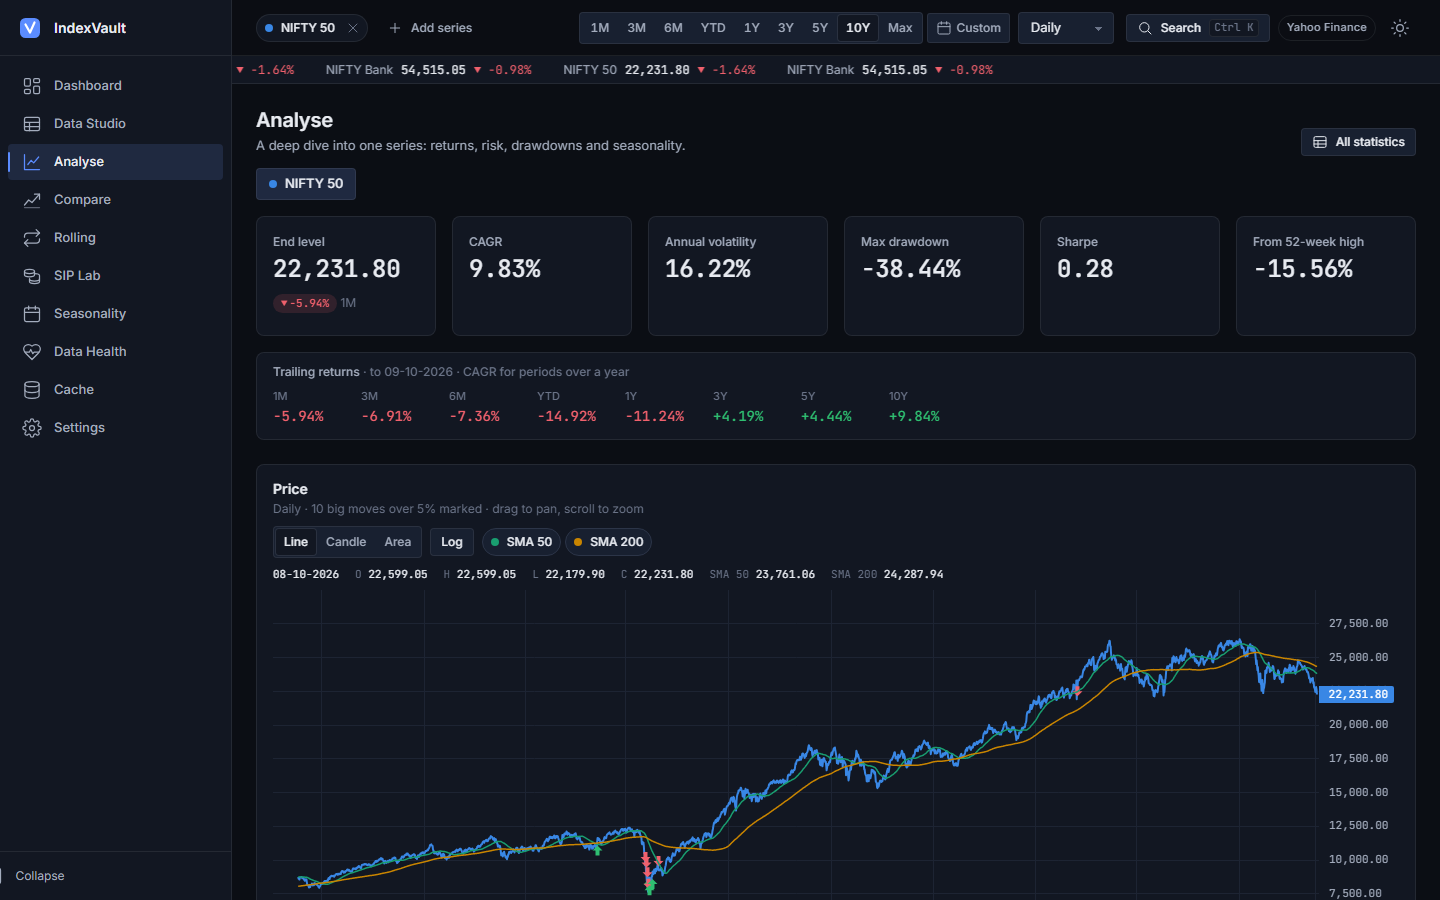Select the 3M time range
Viewport: 1440px width, 900px height.
637,28
